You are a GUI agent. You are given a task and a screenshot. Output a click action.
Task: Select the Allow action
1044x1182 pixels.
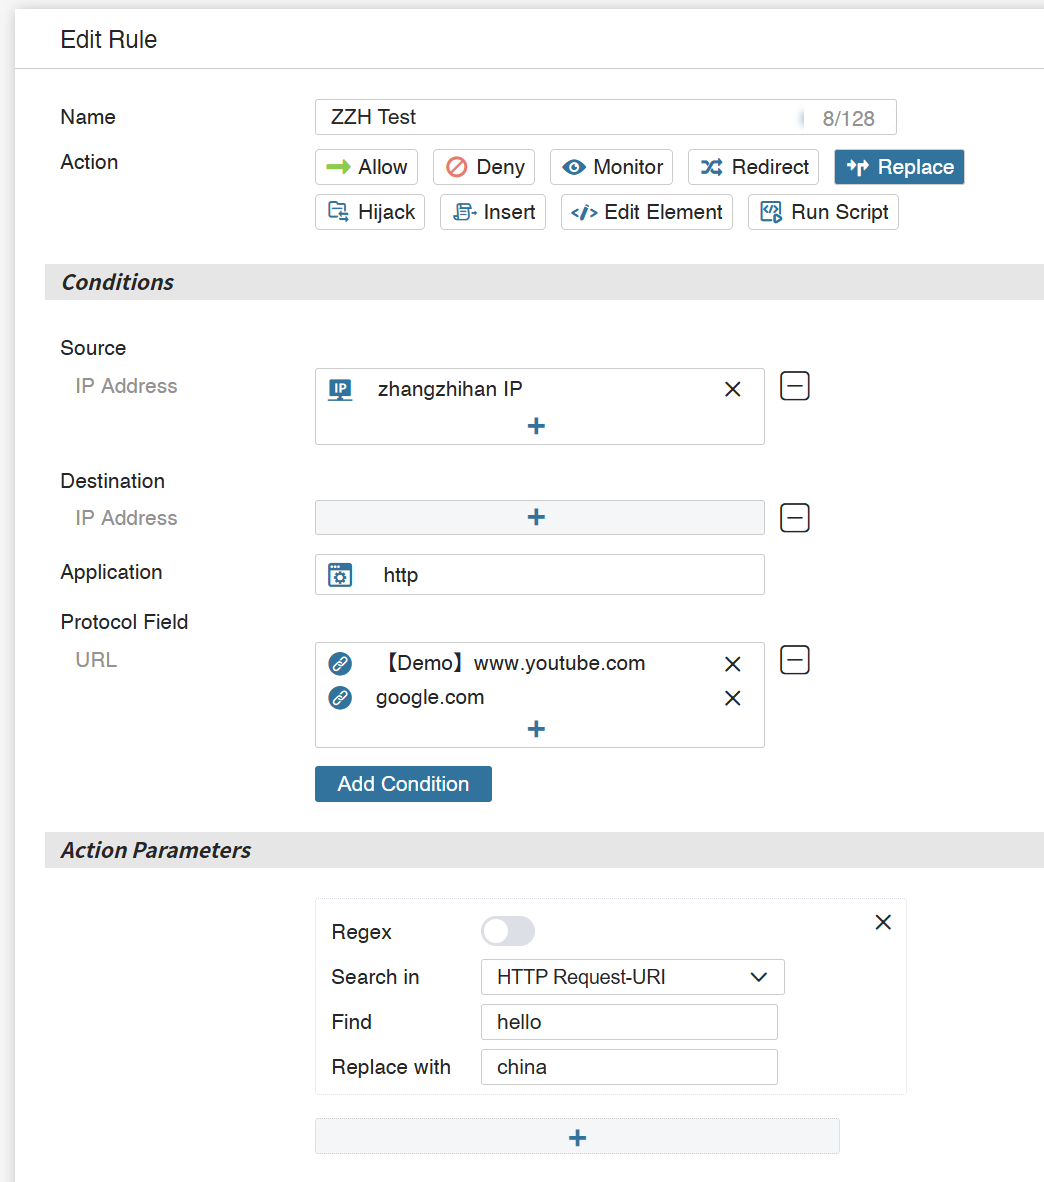[366, 167]
